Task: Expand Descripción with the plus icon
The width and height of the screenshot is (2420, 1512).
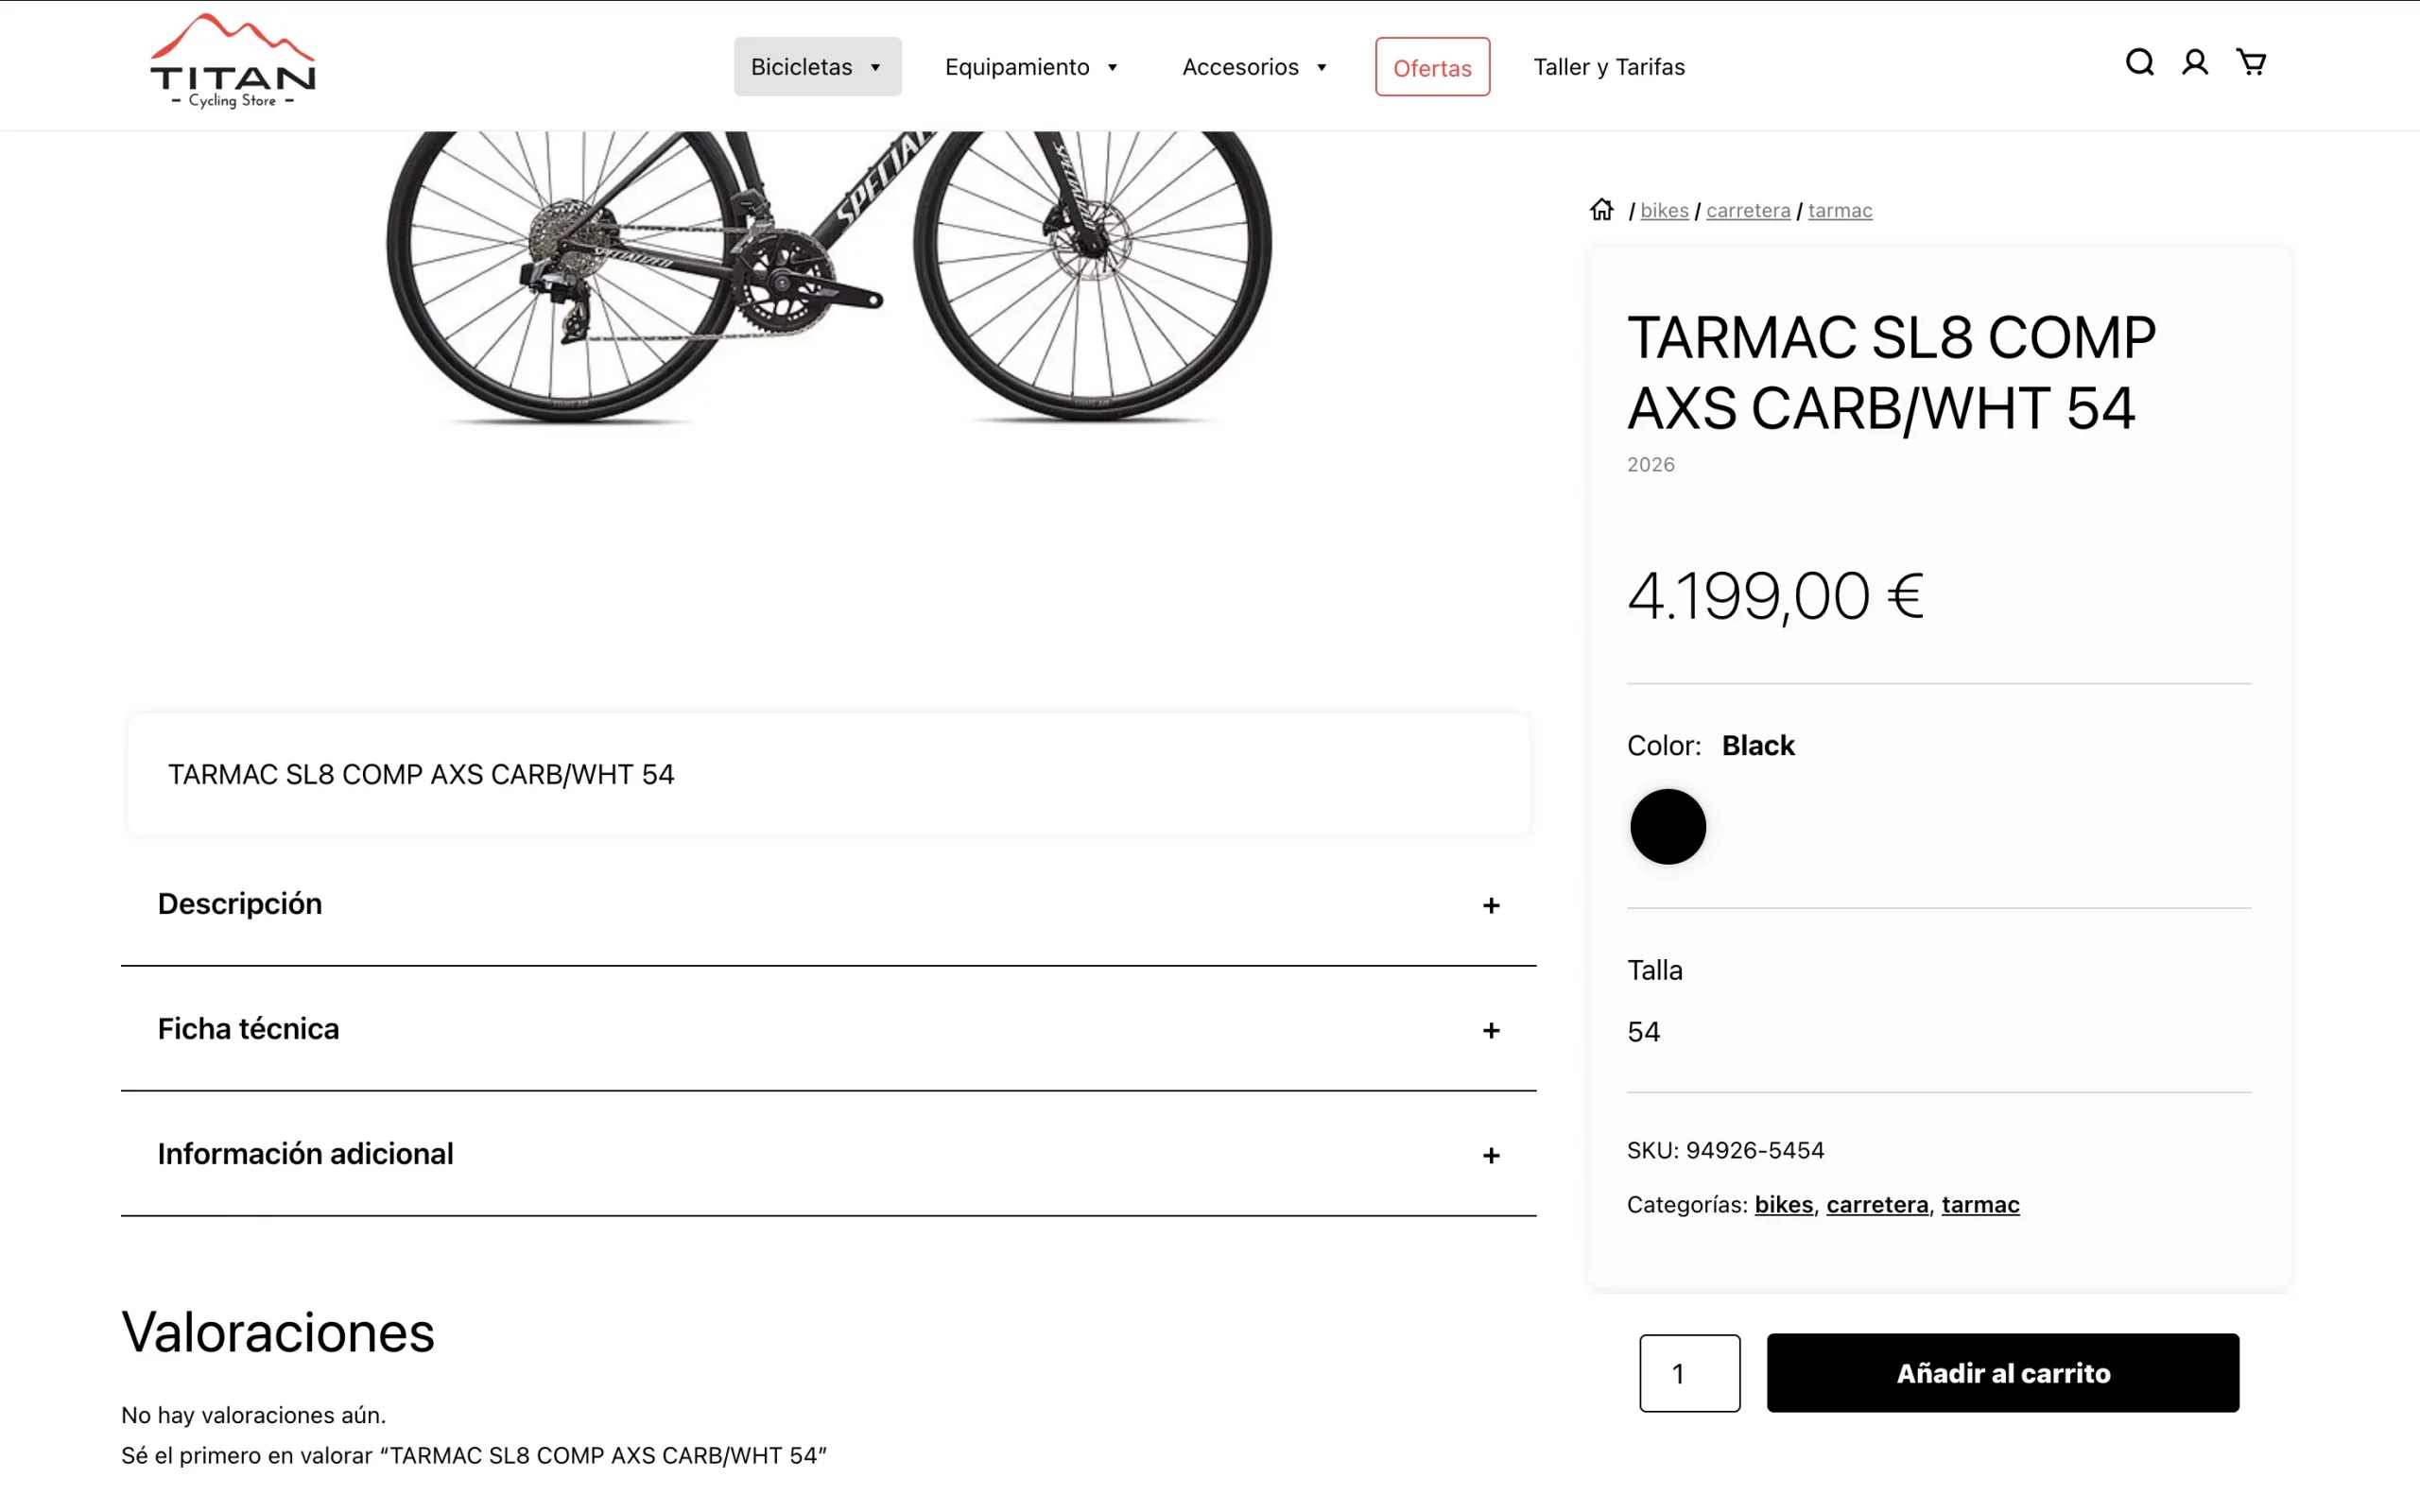Action: point(1490,905)
